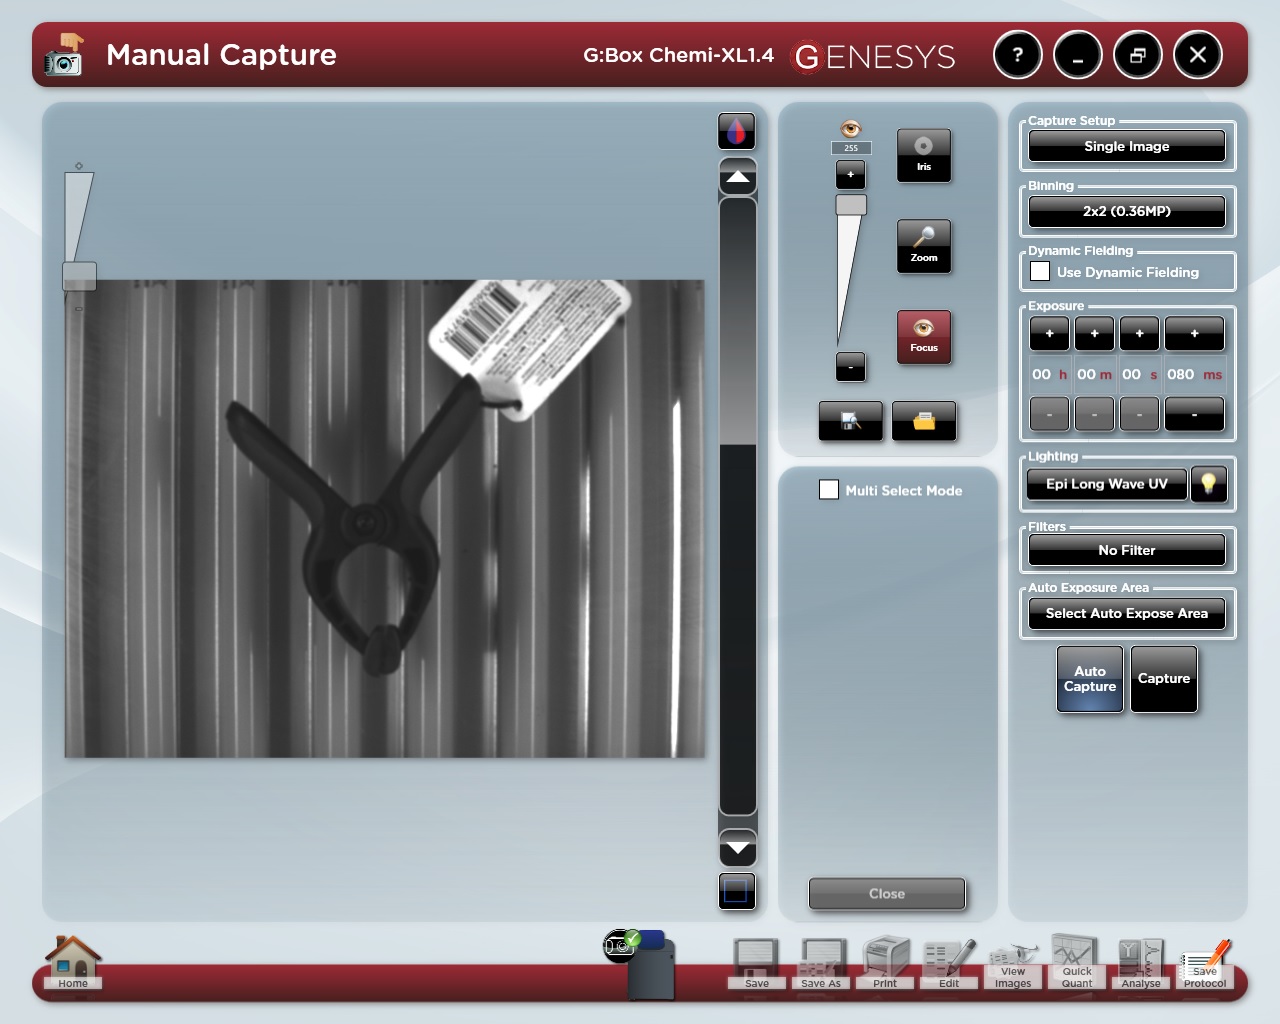The image size is (1280, 1024).
Task: Click the eye icon above value 255
Action: pos(851,128)
